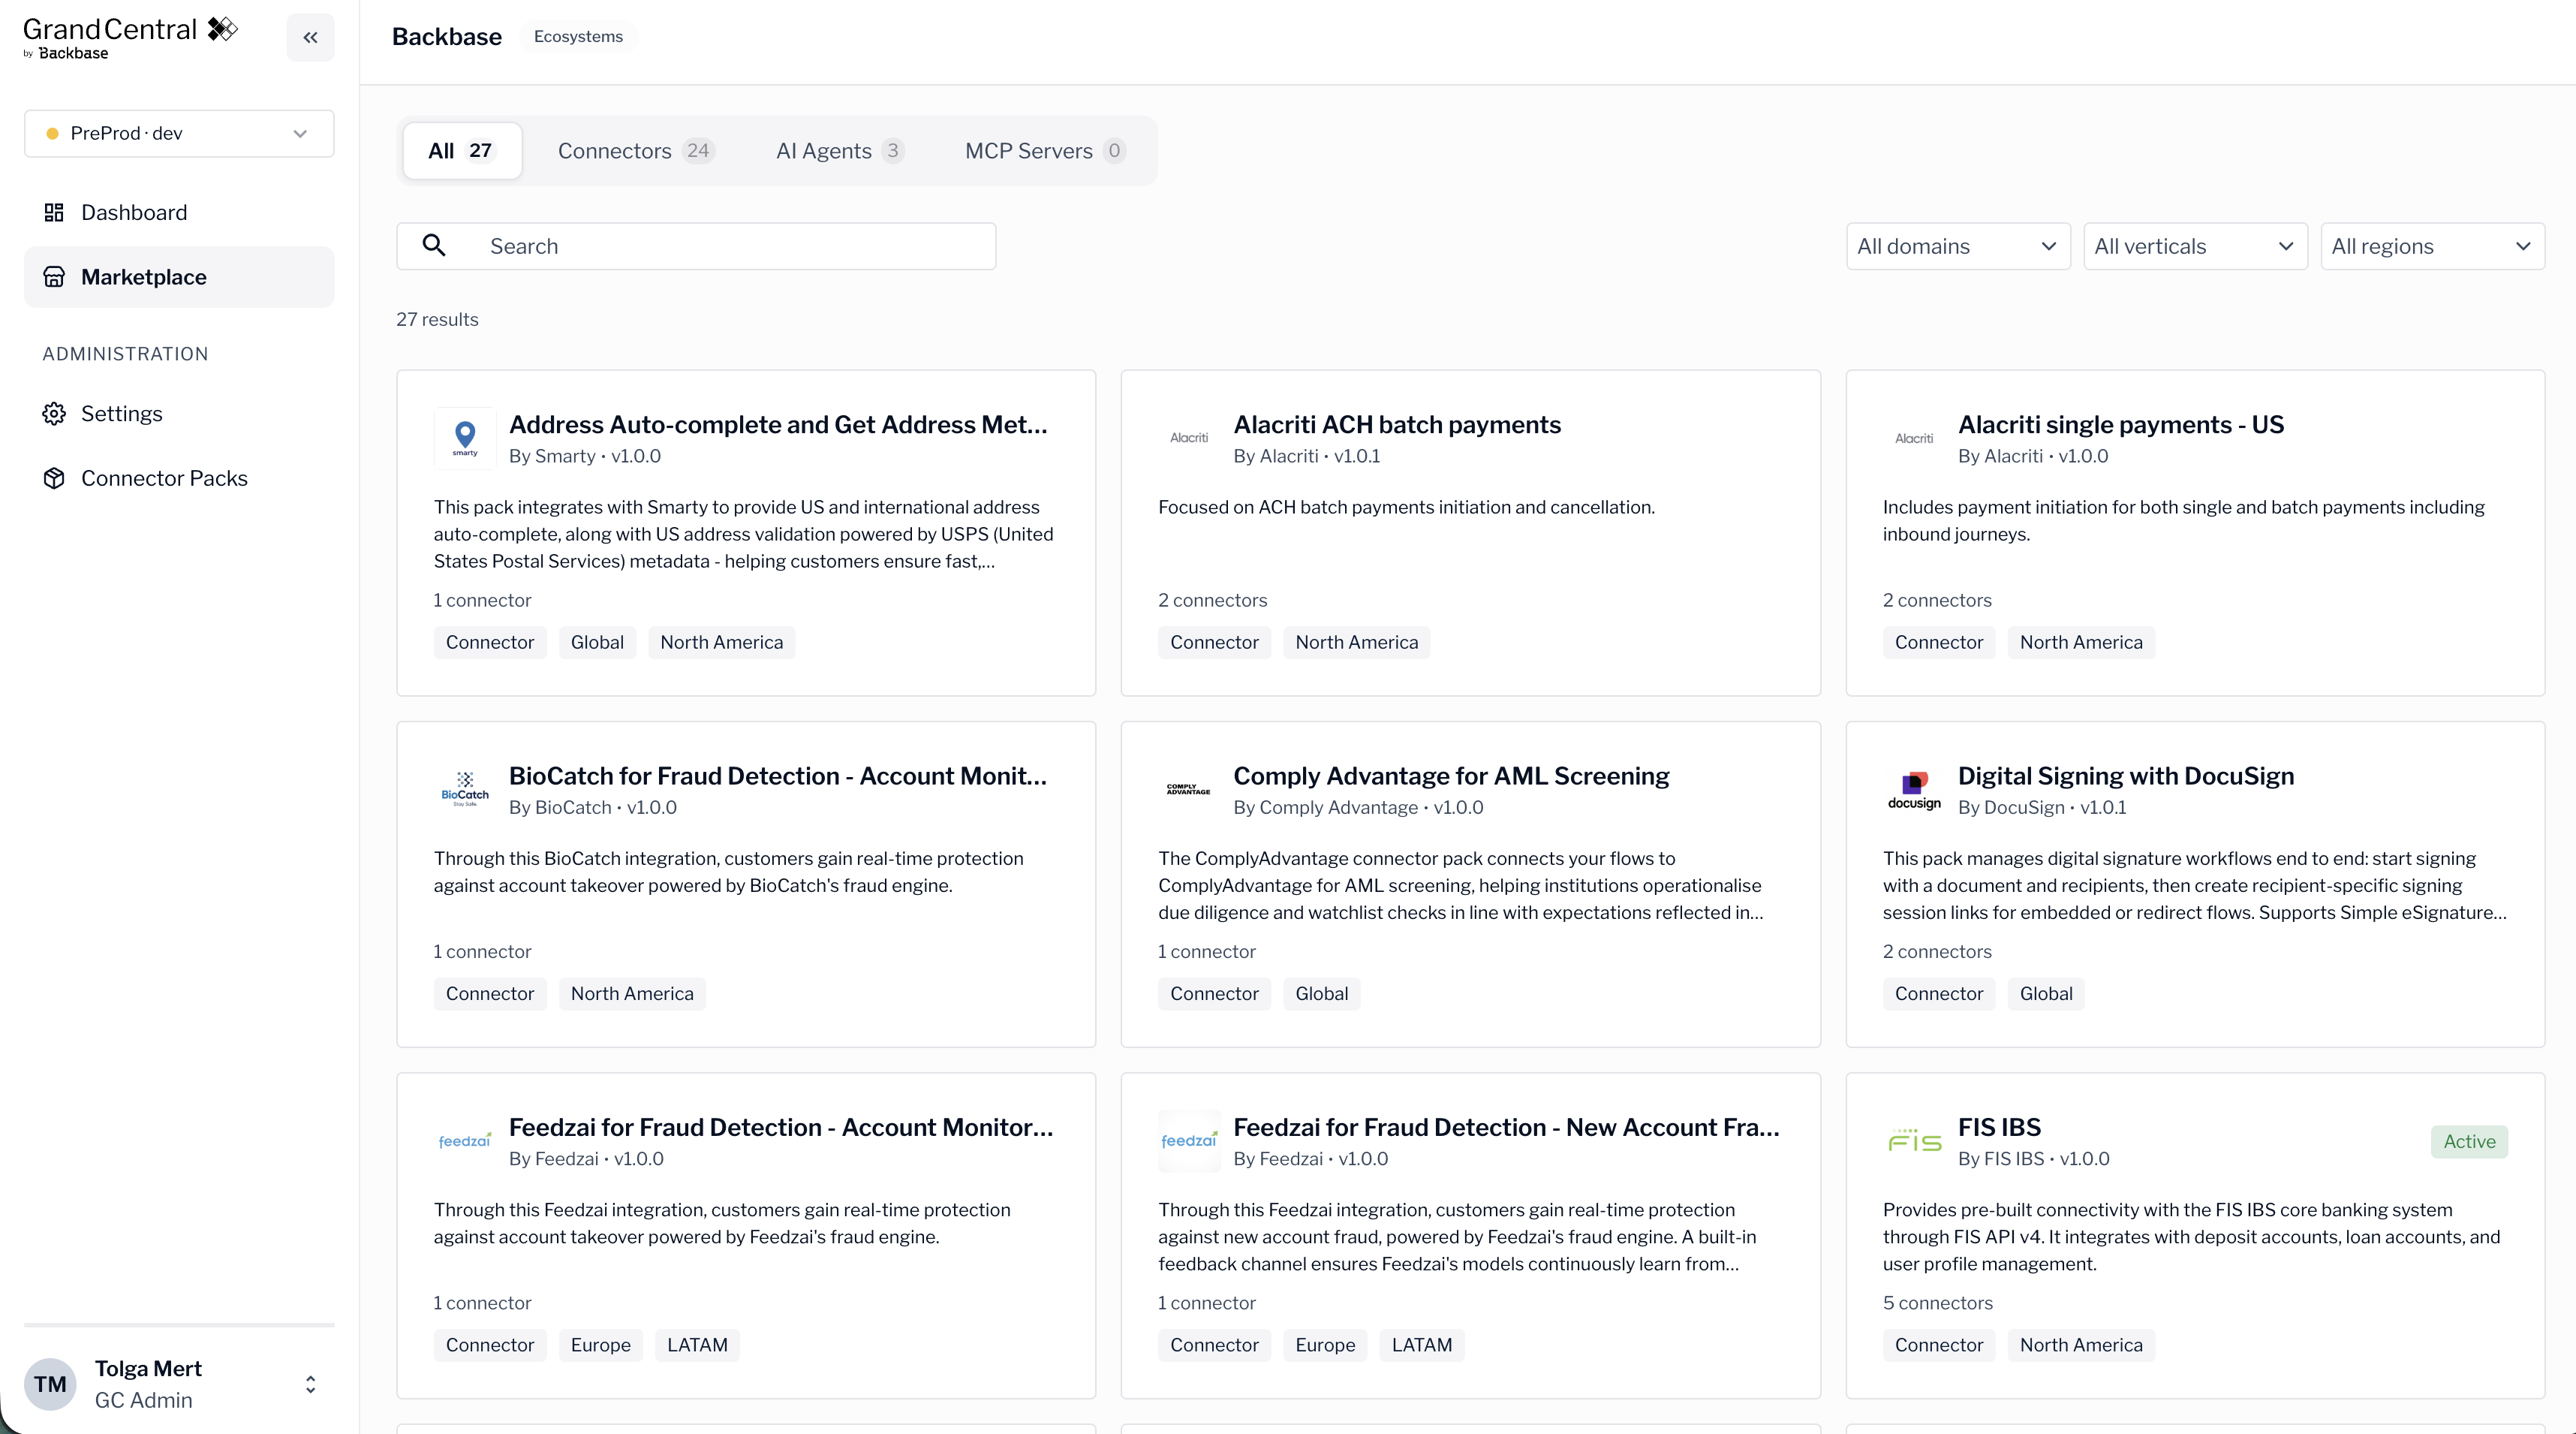Click Alacriti logo on ACH batch payments card
This screenshot has width=2576, height=1434.
pyautogui.click(x=1189, y=438)
